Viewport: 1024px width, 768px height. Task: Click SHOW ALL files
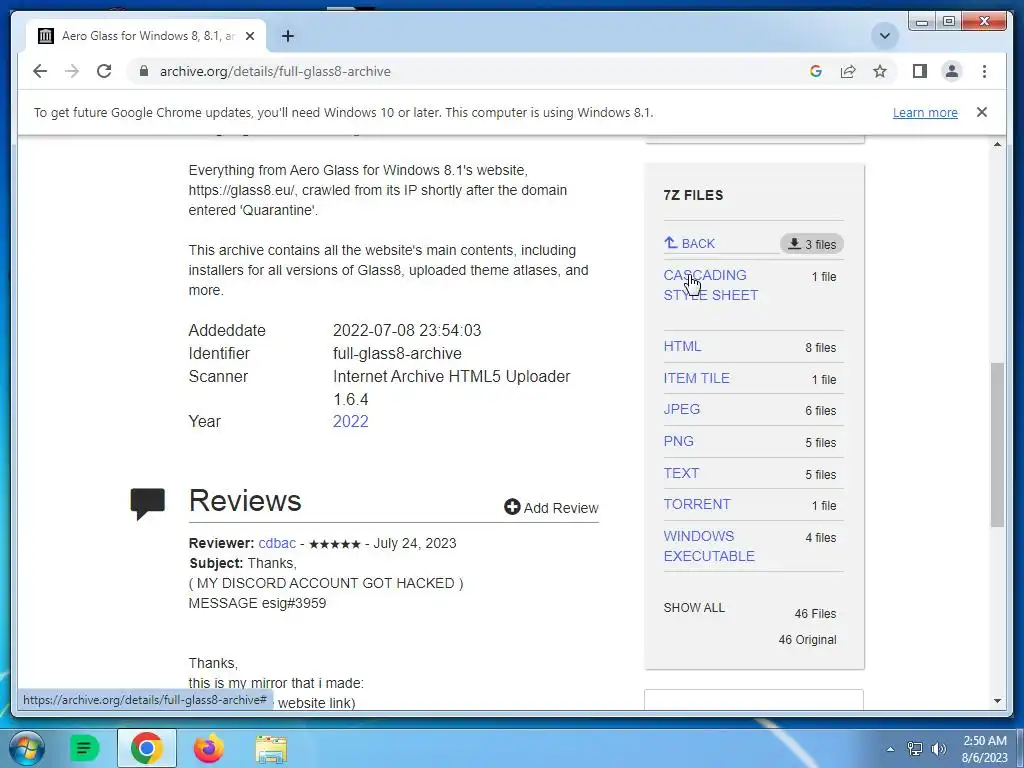[x=694, y=608]
